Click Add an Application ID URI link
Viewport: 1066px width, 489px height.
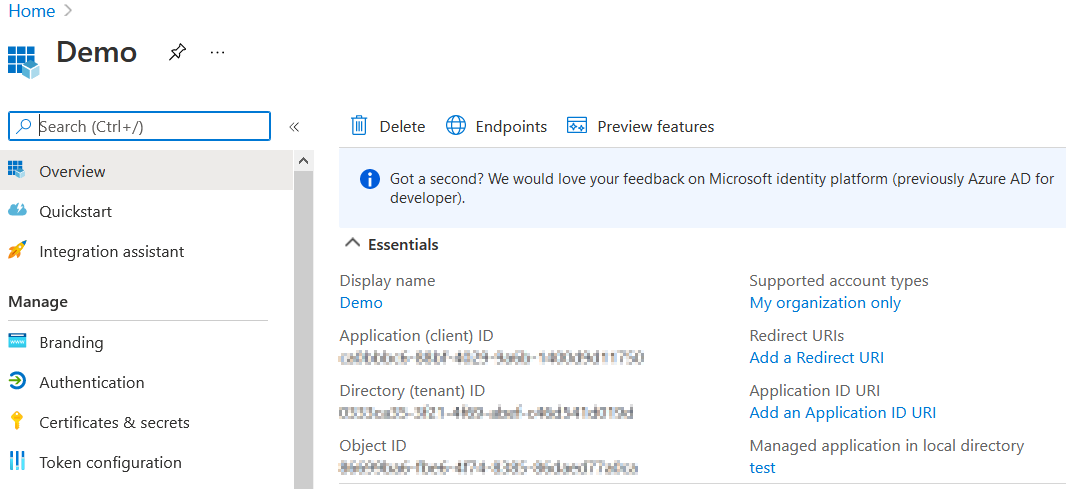tap(842, 412)
